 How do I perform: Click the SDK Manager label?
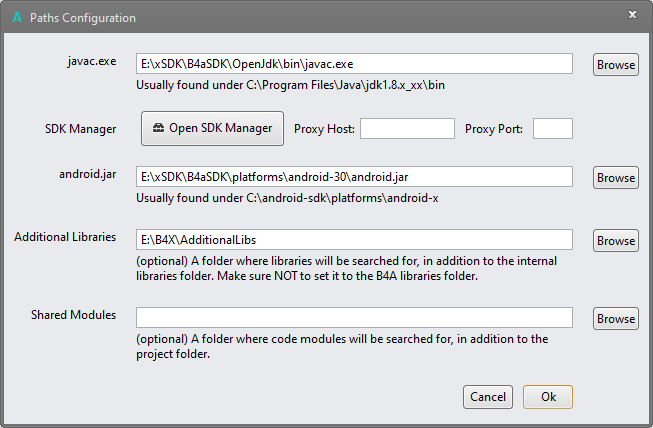click(81, 129)
